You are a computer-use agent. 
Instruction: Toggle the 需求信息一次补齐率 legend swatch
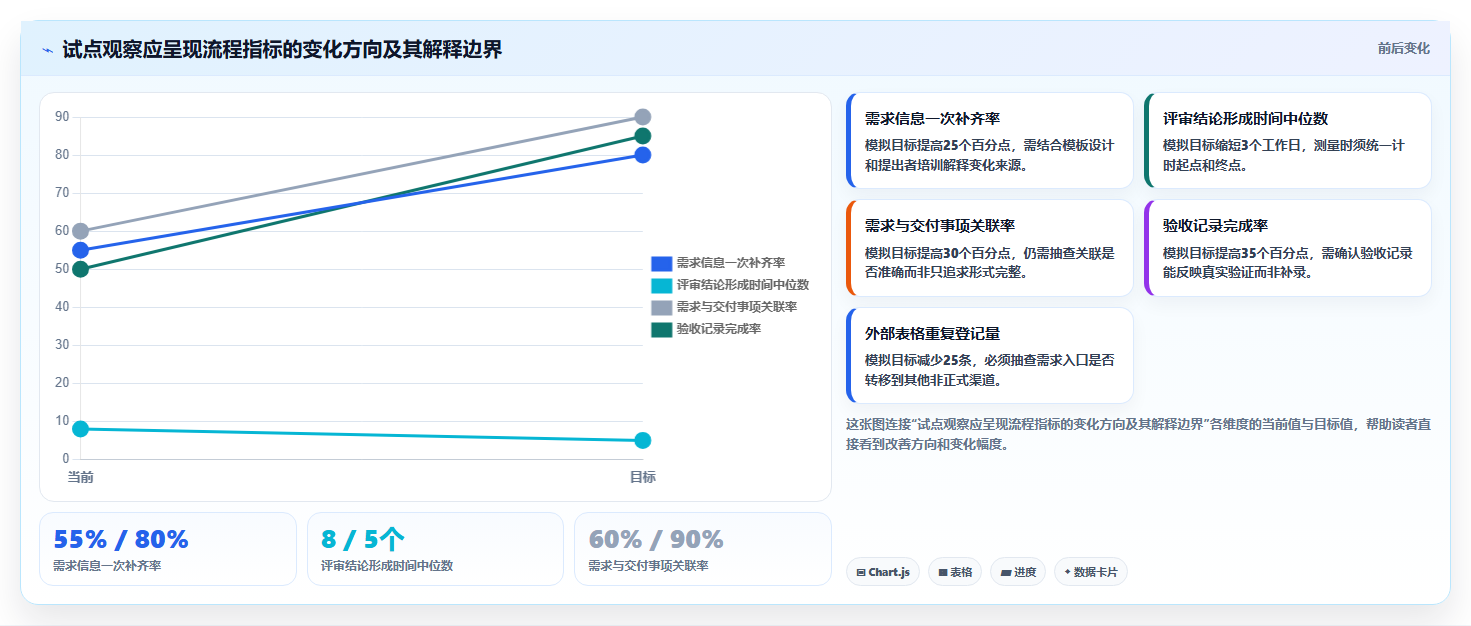(661, 263)
